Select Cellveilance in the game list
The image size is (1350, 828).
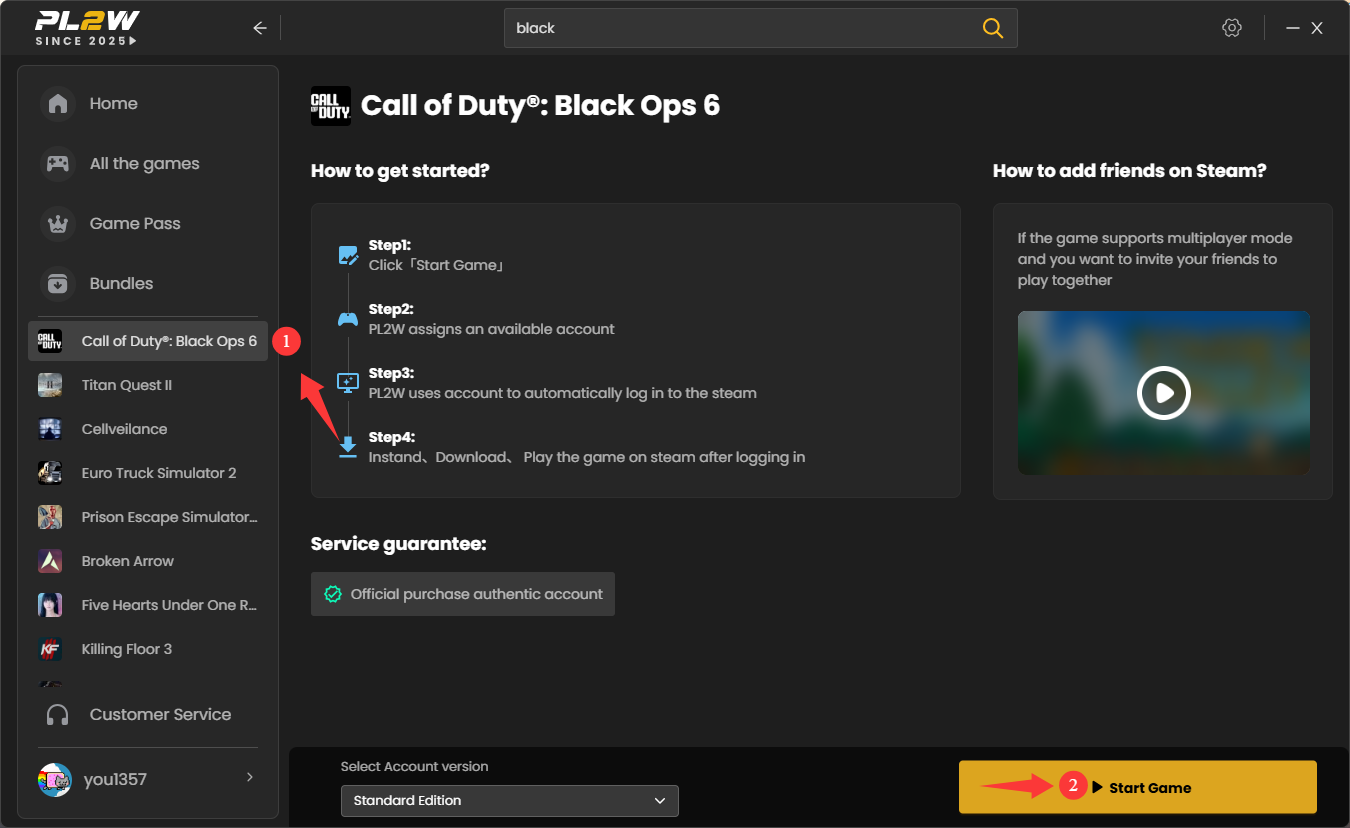click(x=148, y=429)
